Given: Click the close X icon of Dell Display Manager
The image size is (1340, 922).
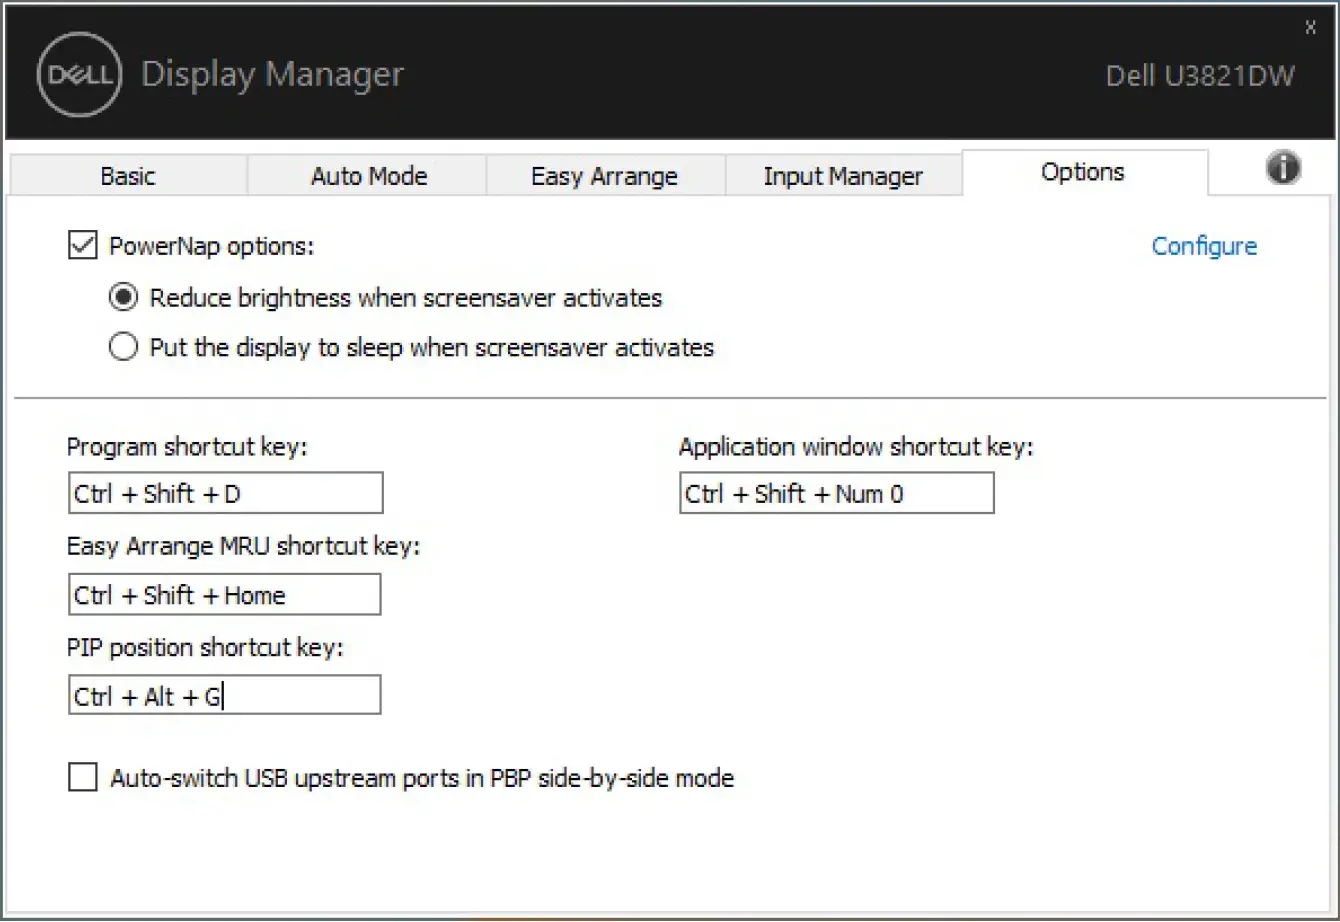Looking at the screenshot, I should (x=1310, y=28).
